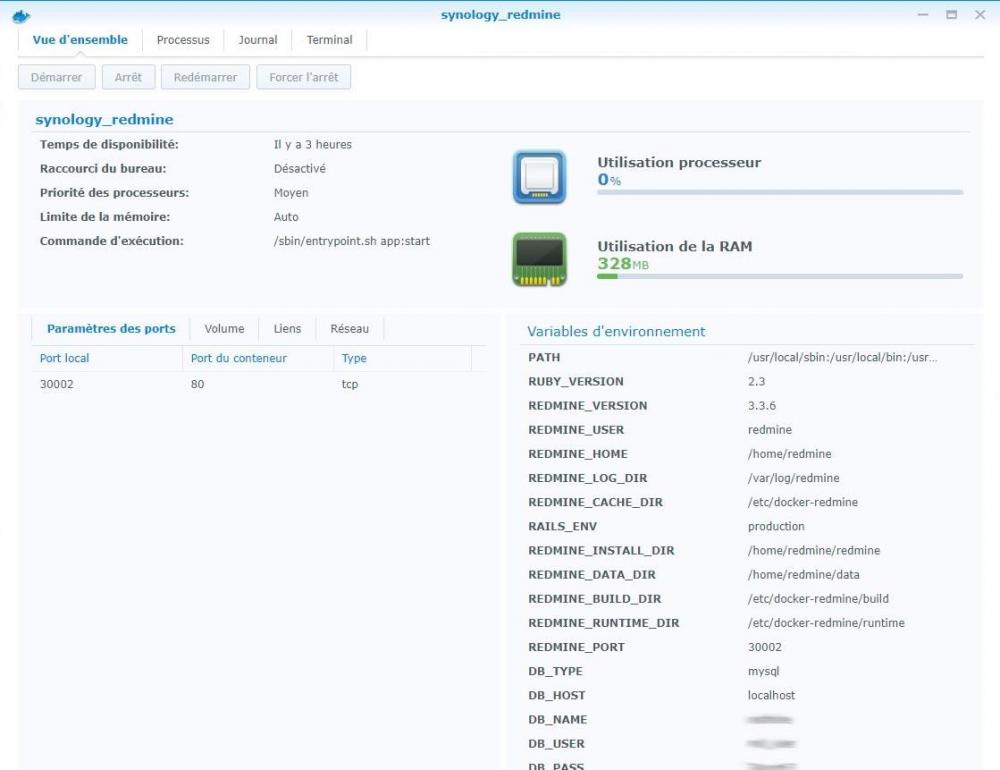Show the Volume settings tab
This screenshot has width=1000, height=770.
click(224, 329)
